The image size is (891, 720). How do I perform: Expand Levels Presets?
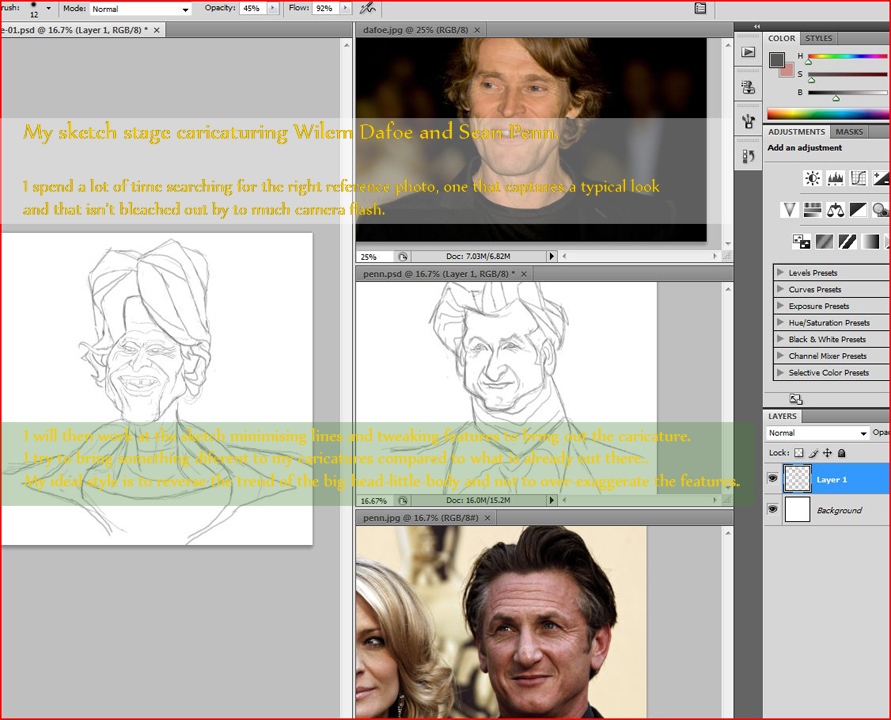(x=780, y=273)
